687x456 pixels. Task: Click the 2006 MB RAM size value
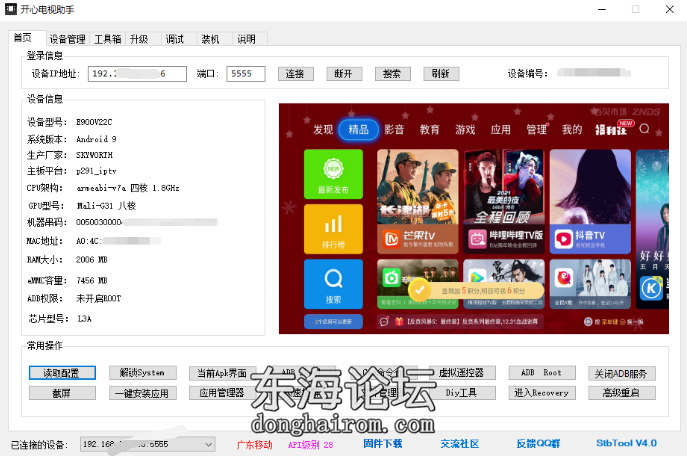coord(92,260)
